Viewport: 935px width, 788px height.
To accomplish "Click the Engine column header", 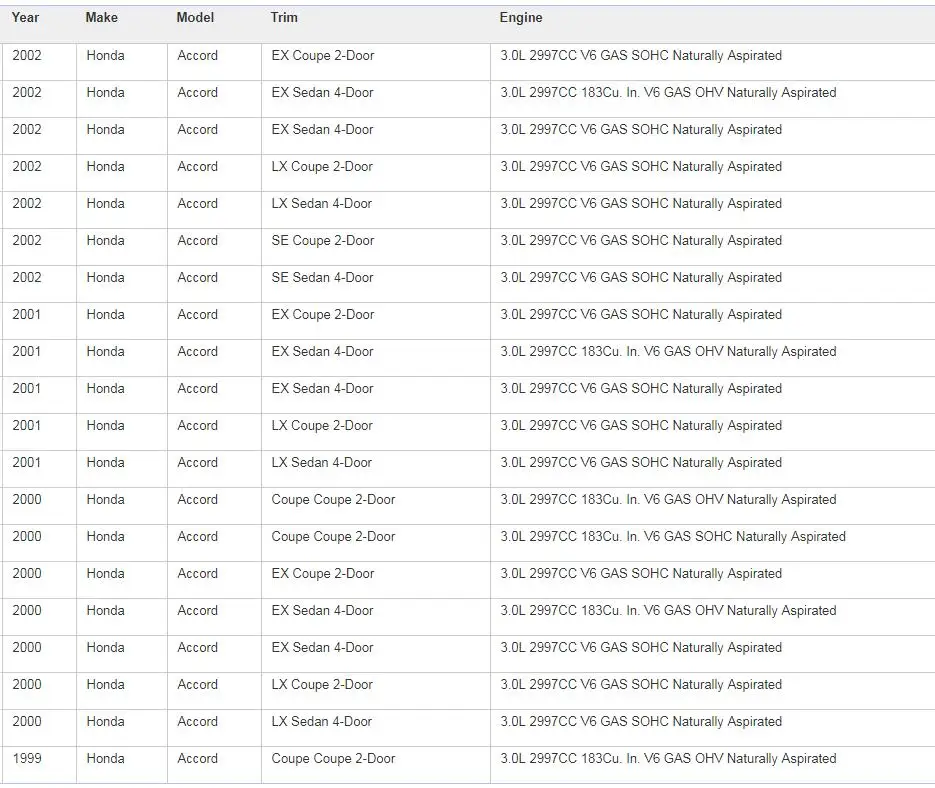I will (x=521, y=17).
